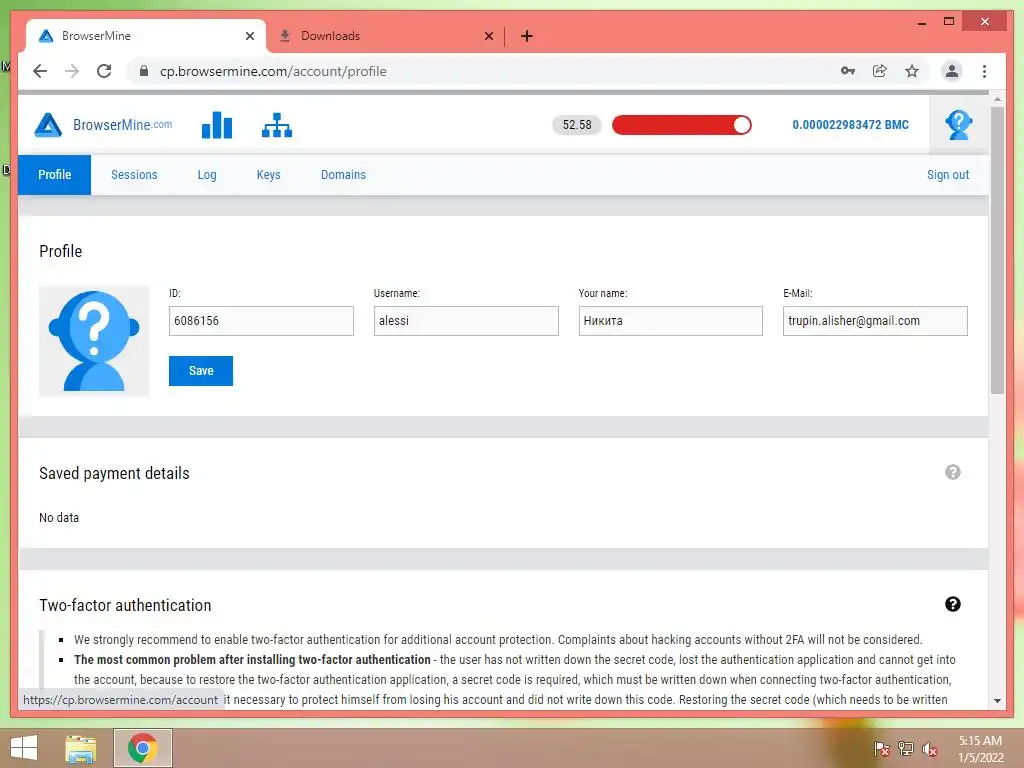This screenshot has height=768, width=1024.
Task: Switch to the Sessions tab
Action: (134, 174)
